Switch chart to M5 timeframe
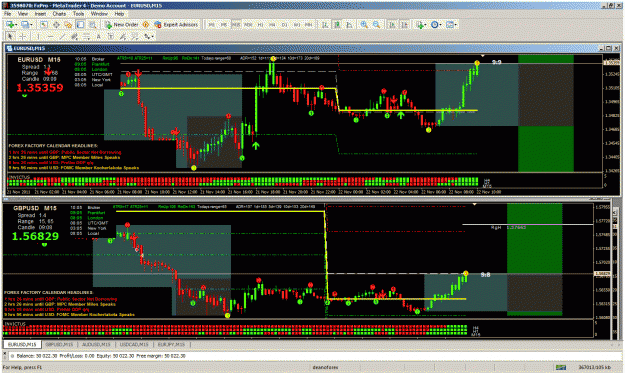The width and height of the screenshot is (625, 373). point(224,25)
